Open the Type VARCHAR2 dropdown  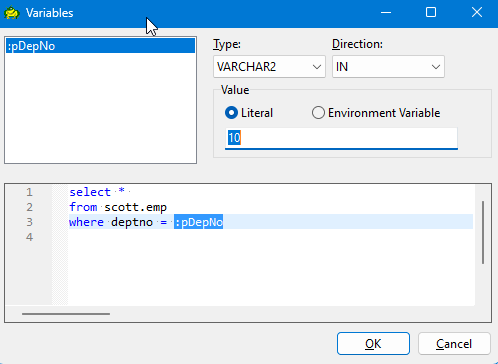tap(269, 67)
